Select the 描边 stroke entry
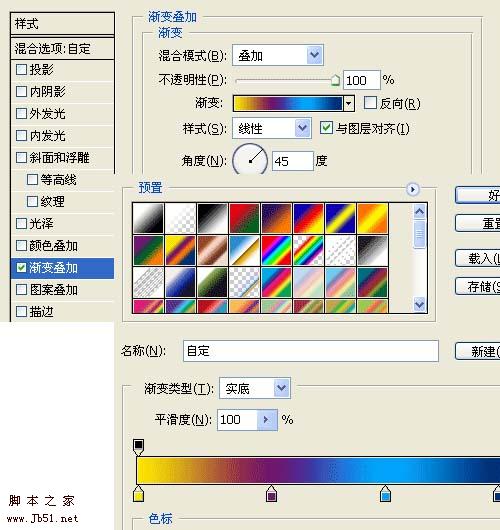 pos(63,311)
